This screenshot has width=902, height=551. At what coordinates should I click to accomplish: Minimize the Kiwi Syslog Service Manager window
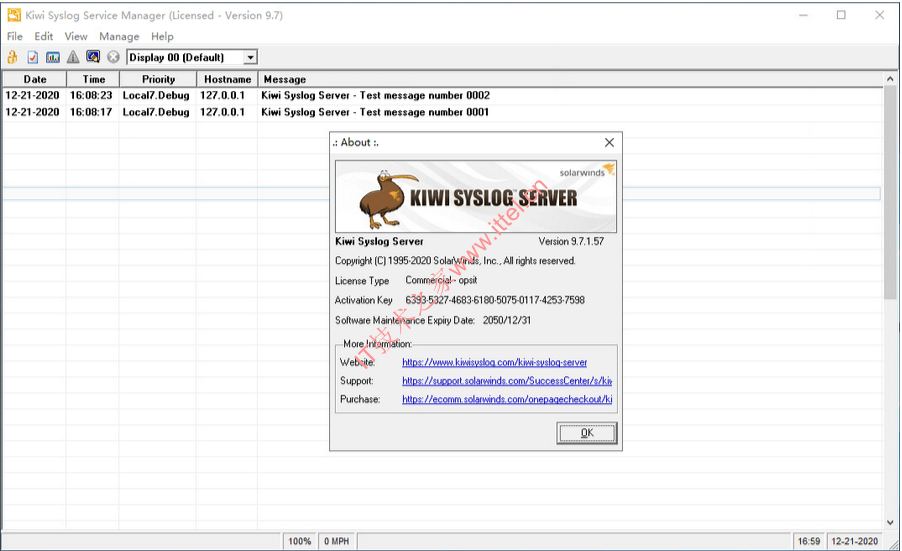[x=804, y=15]
